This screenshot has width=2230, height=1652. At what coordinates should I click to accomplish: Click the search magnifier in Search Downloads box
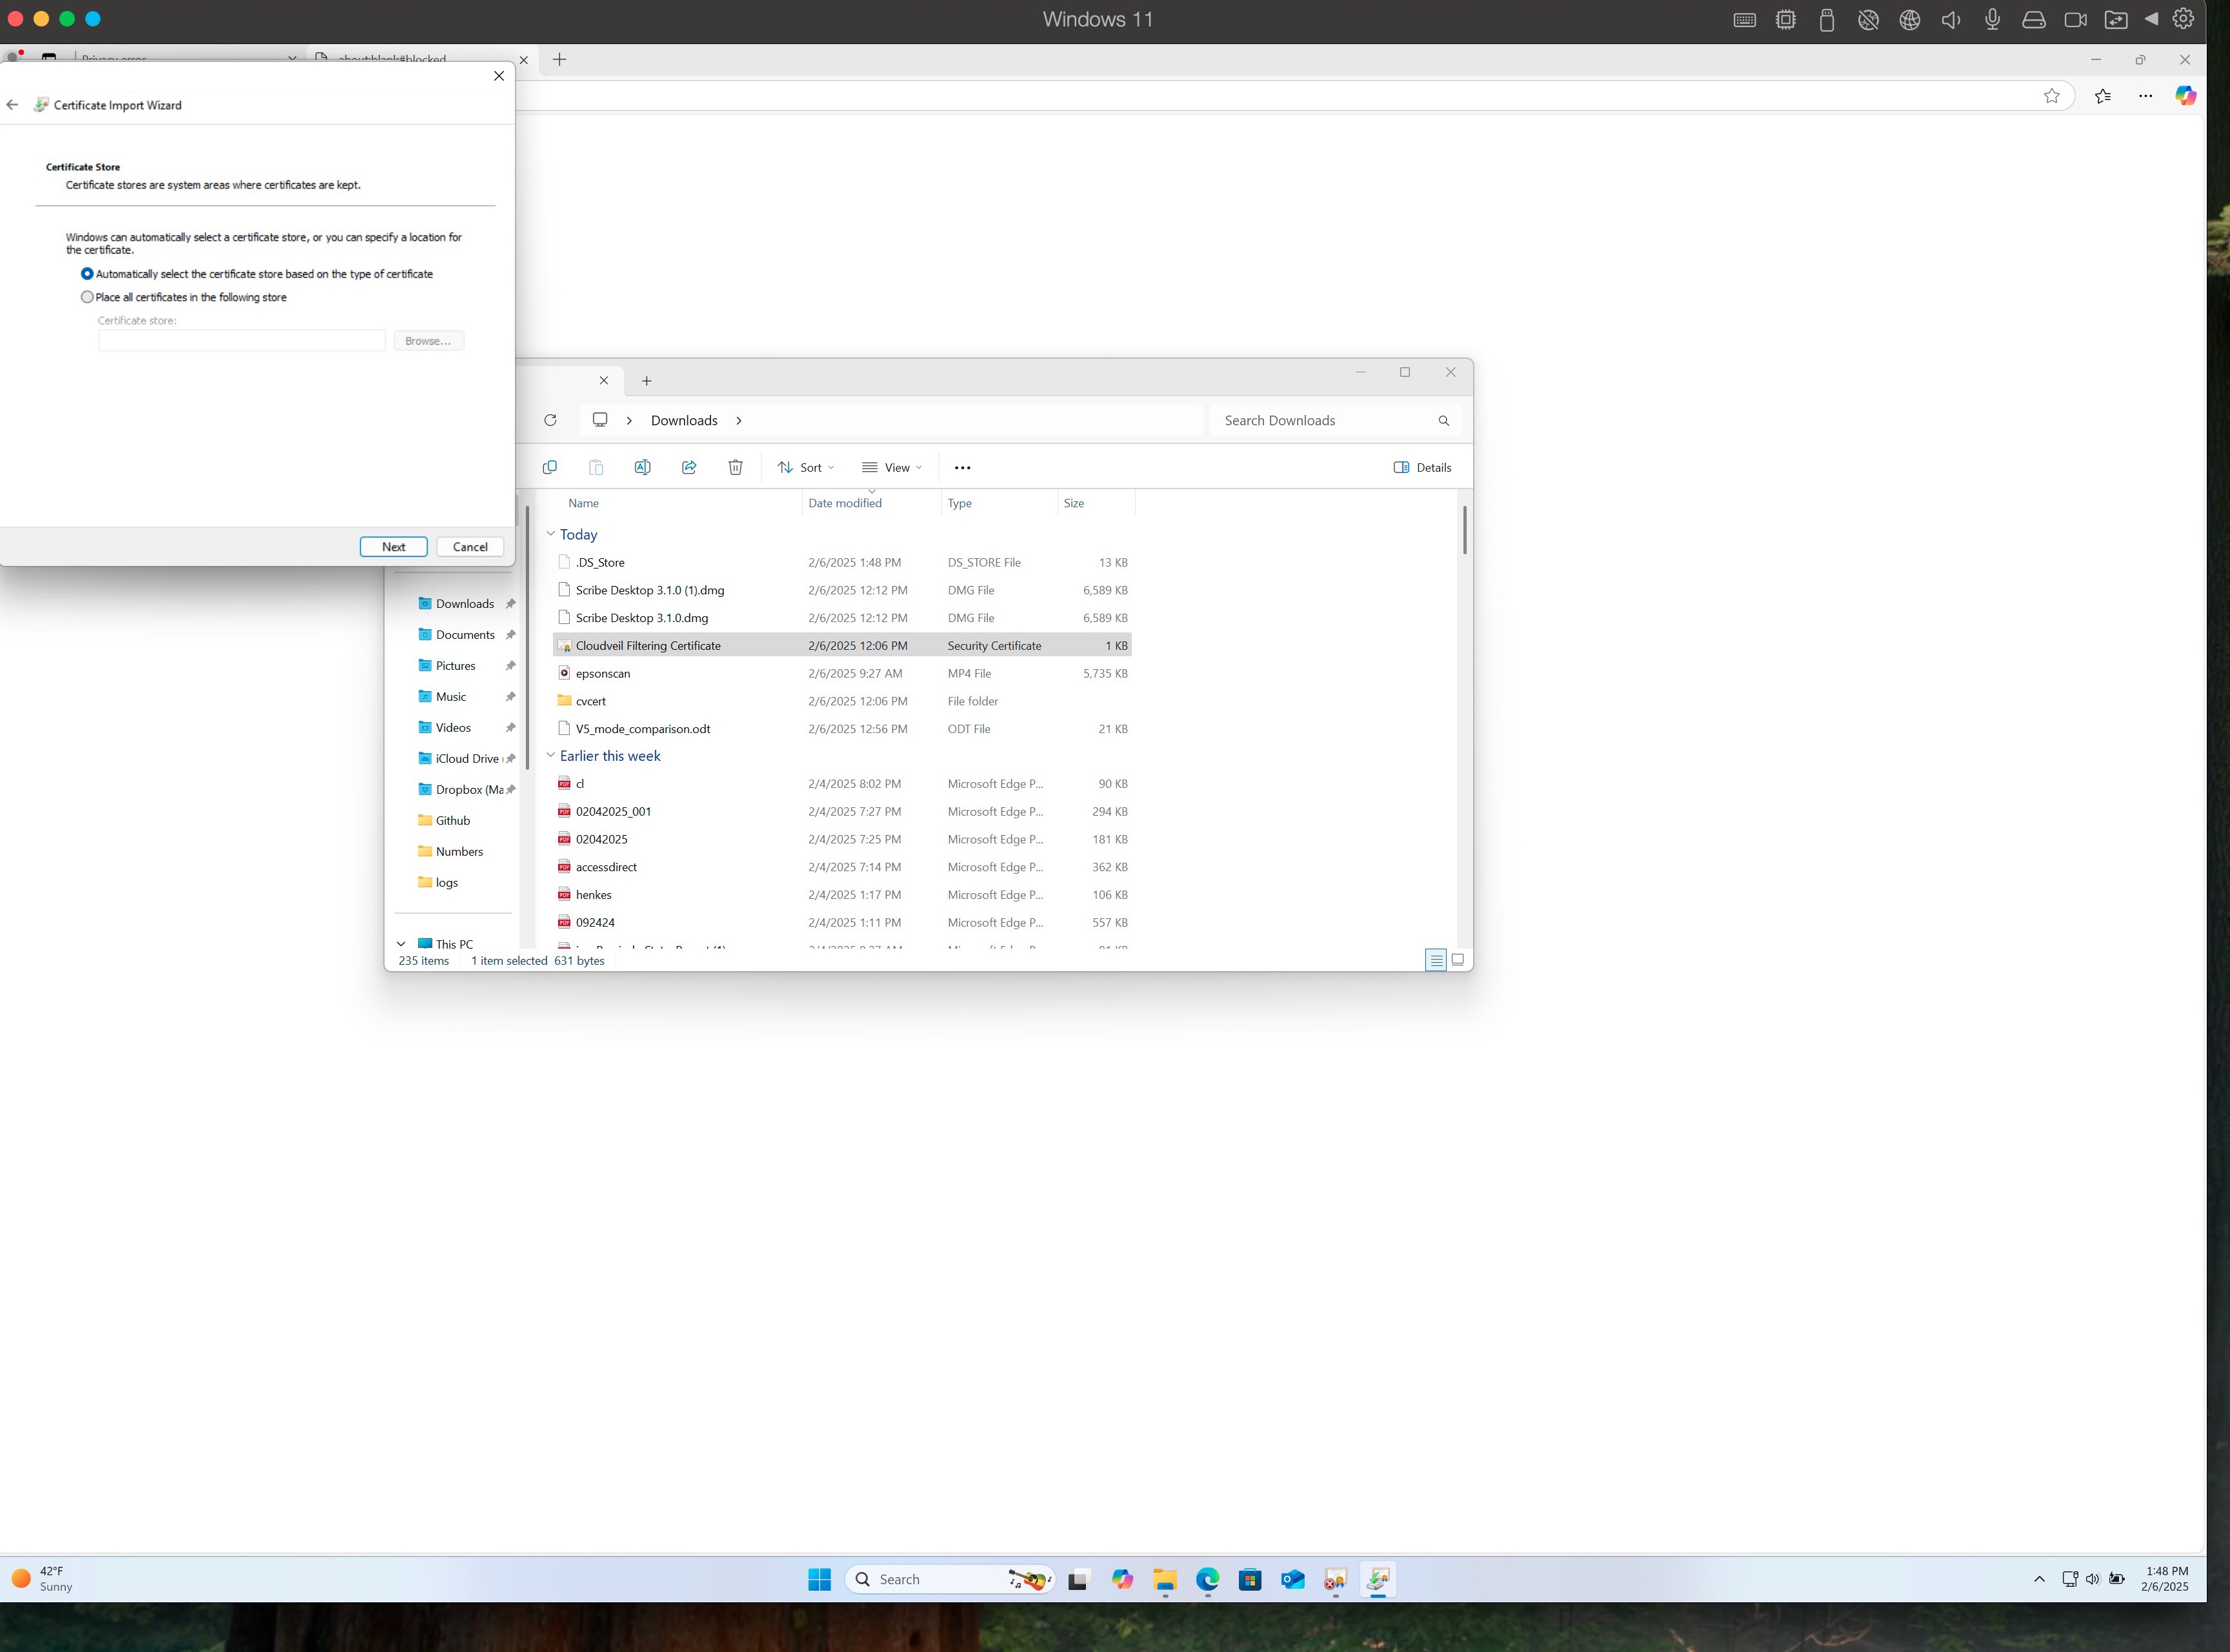1444,421
